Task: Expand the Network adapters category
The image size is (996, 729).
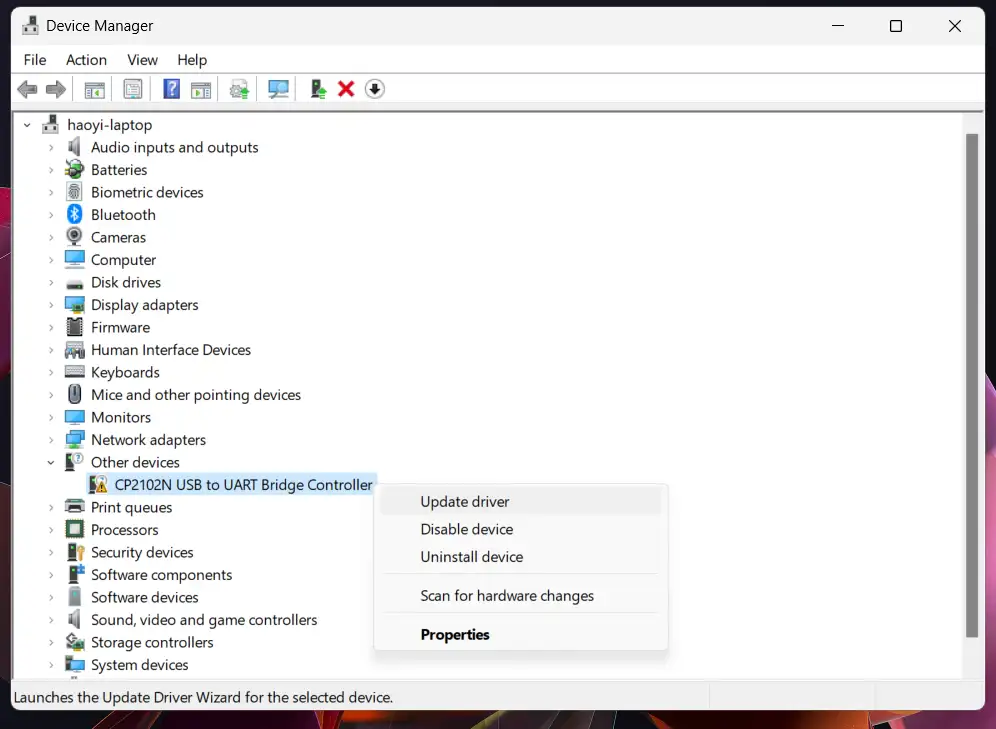Action: pos(50,439)
